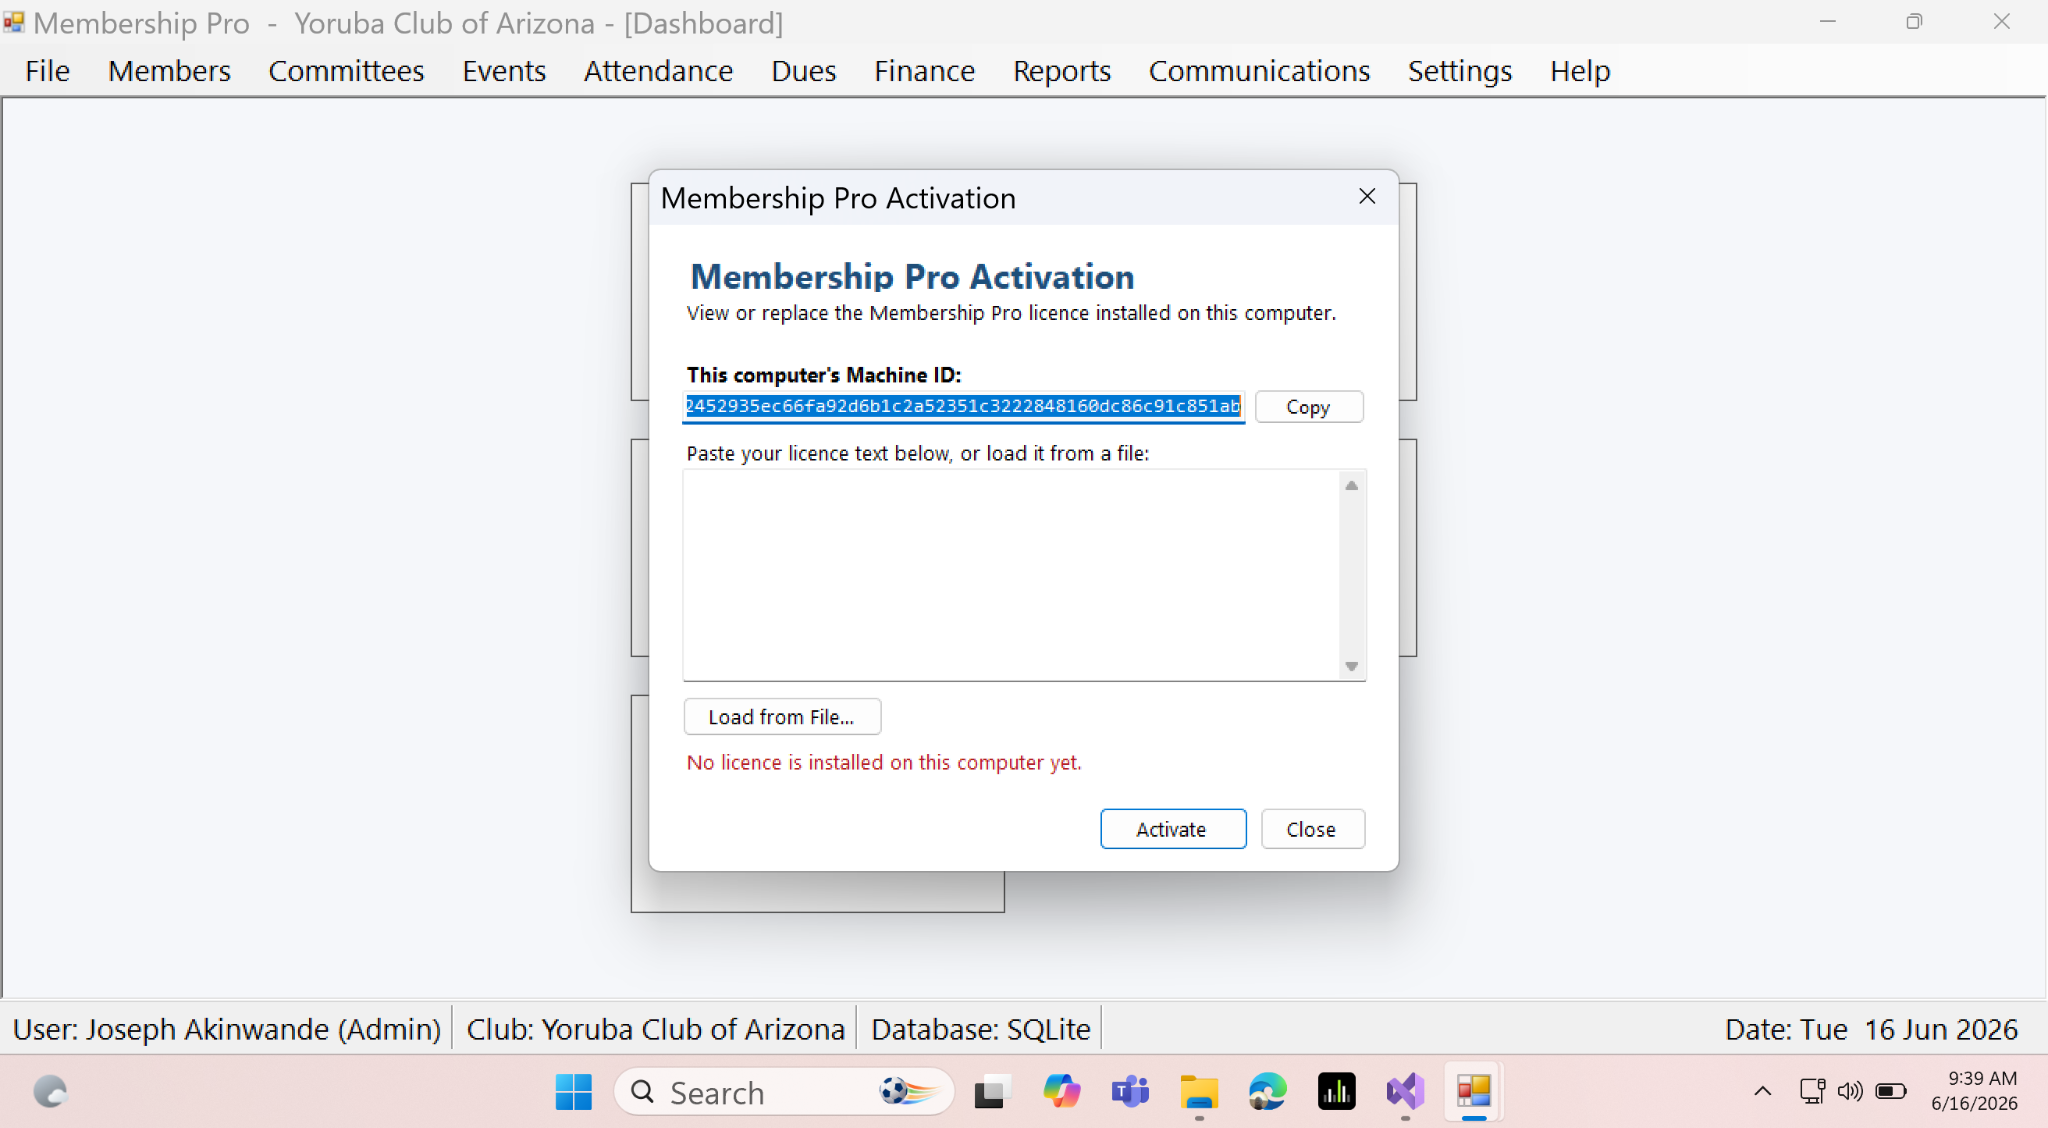The height and width of the screenshot is (1128, 2048).
Task: Click the blue 'Membership Pro Activation' heading
Action: (x=912, y=276)
